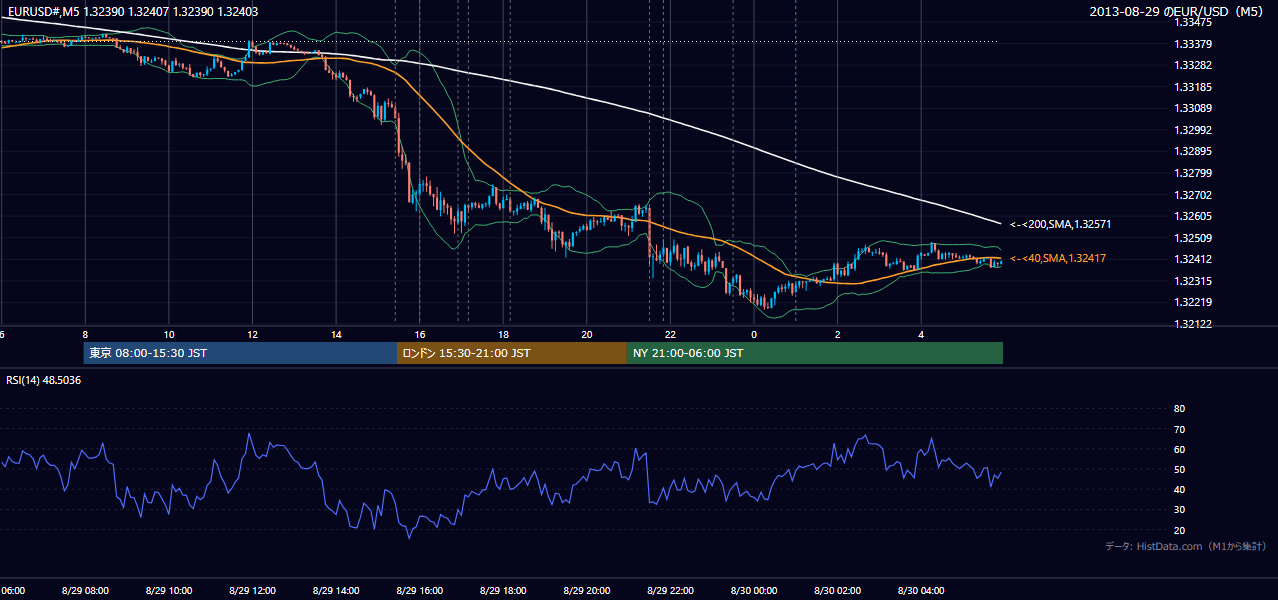1278x600 pixels.
Task: Click bottom time label 8/29 20:00
Action: [x=587, y=590]
